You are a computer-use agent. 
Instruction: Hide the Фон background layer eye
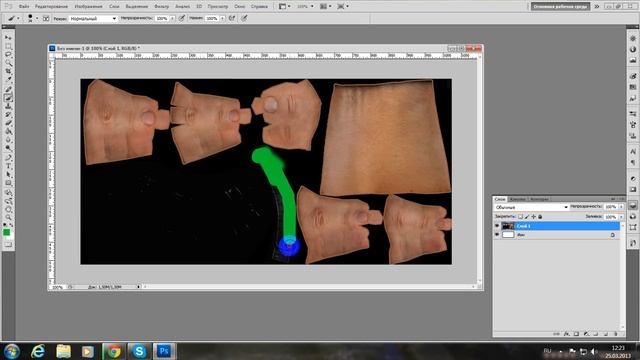(497, 235)
